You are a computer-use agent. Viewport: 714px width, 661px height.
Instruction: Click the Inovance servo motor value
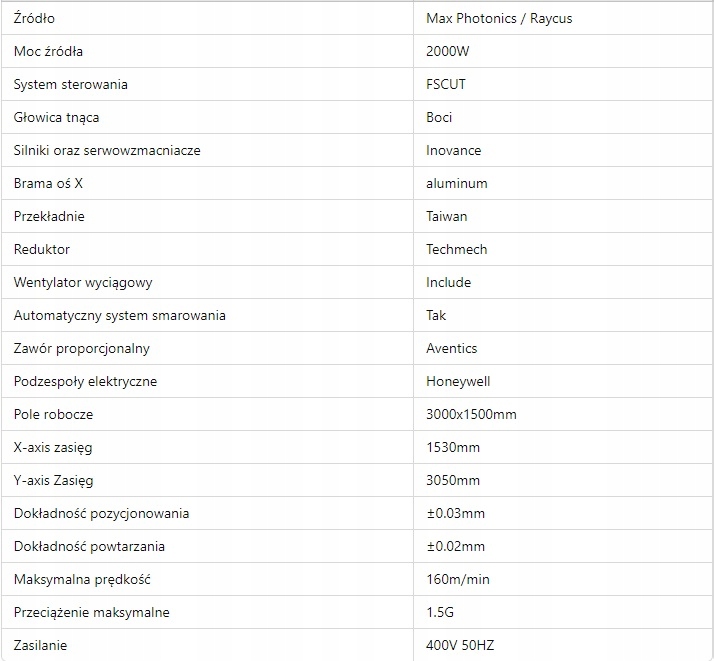click(454, 150)
